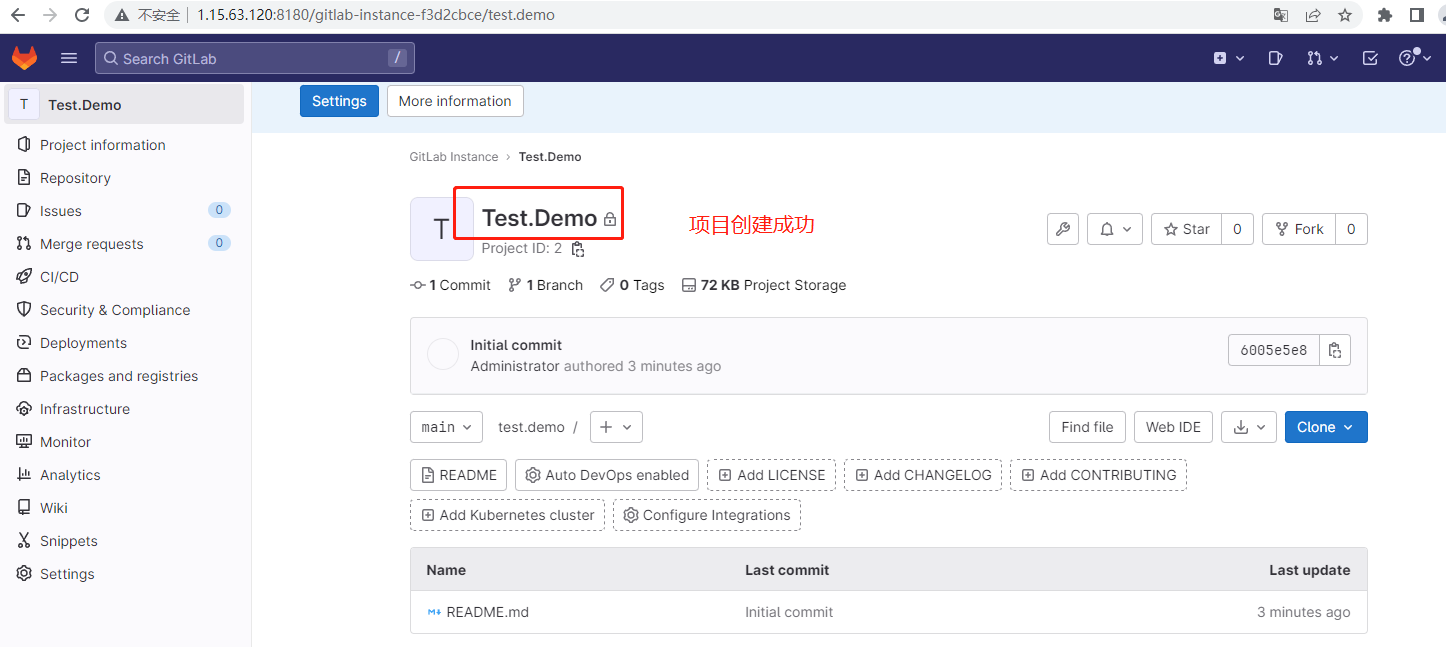The width and height of the screenshot is (1446, 647).
Task: Click Add LICENSE dashed button
Action: coord(772,475)
